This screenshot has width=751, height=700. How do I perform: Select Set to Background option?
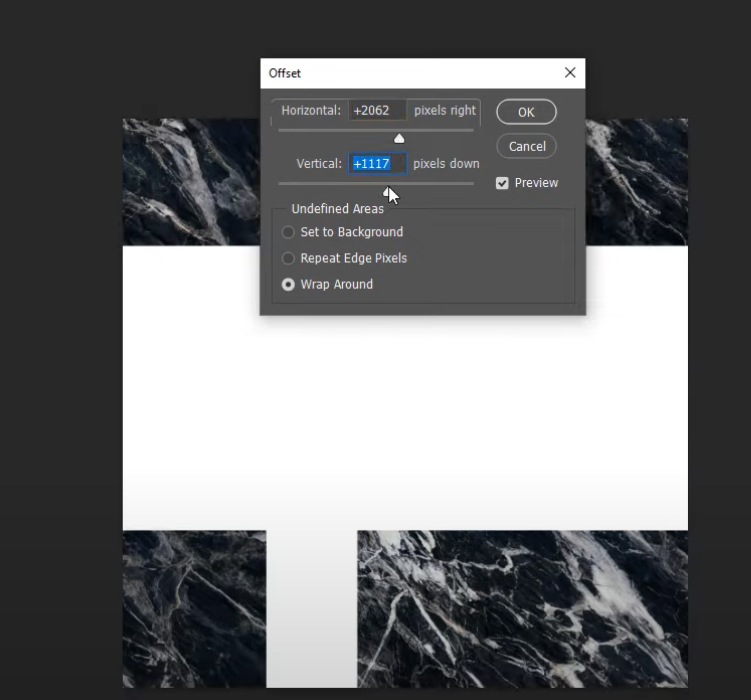coord(288,232)
